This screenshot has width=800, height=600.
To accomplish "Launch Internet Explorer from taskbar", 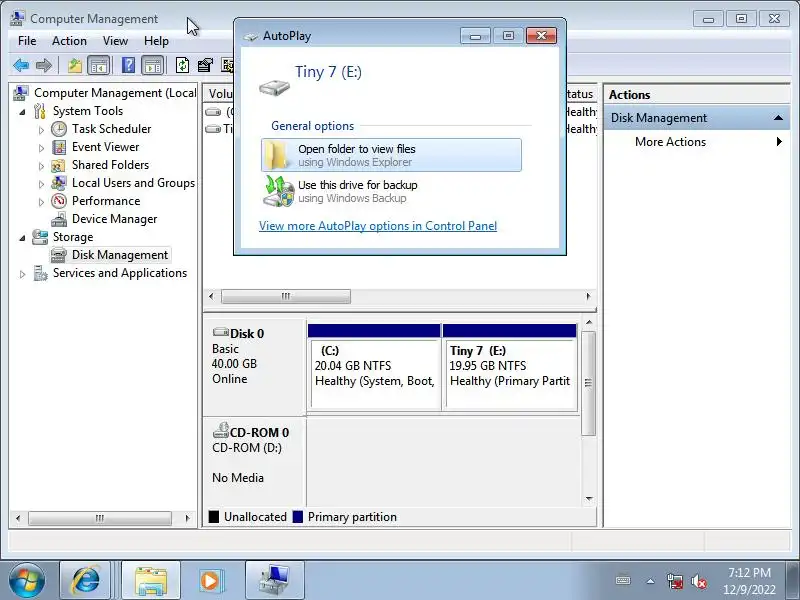I will tap(86, 581).
